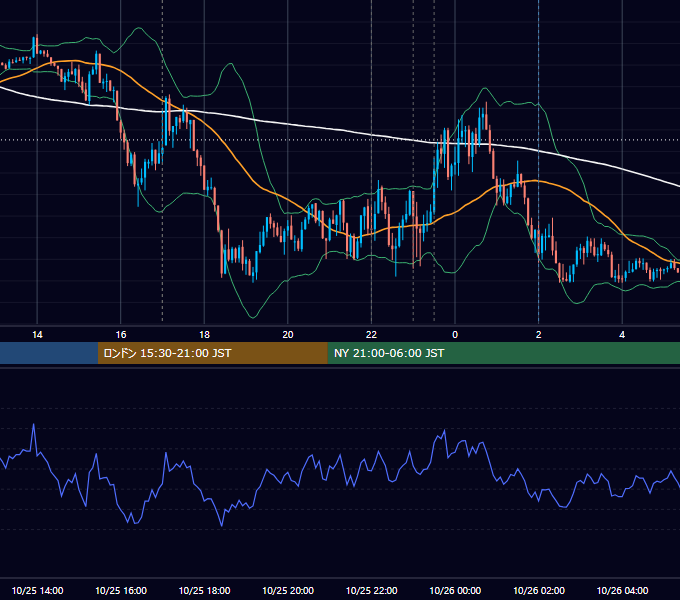This screenshot has height=600, width=680.
Task: Click the 0 hour axis label
Action: click(455, 335)
